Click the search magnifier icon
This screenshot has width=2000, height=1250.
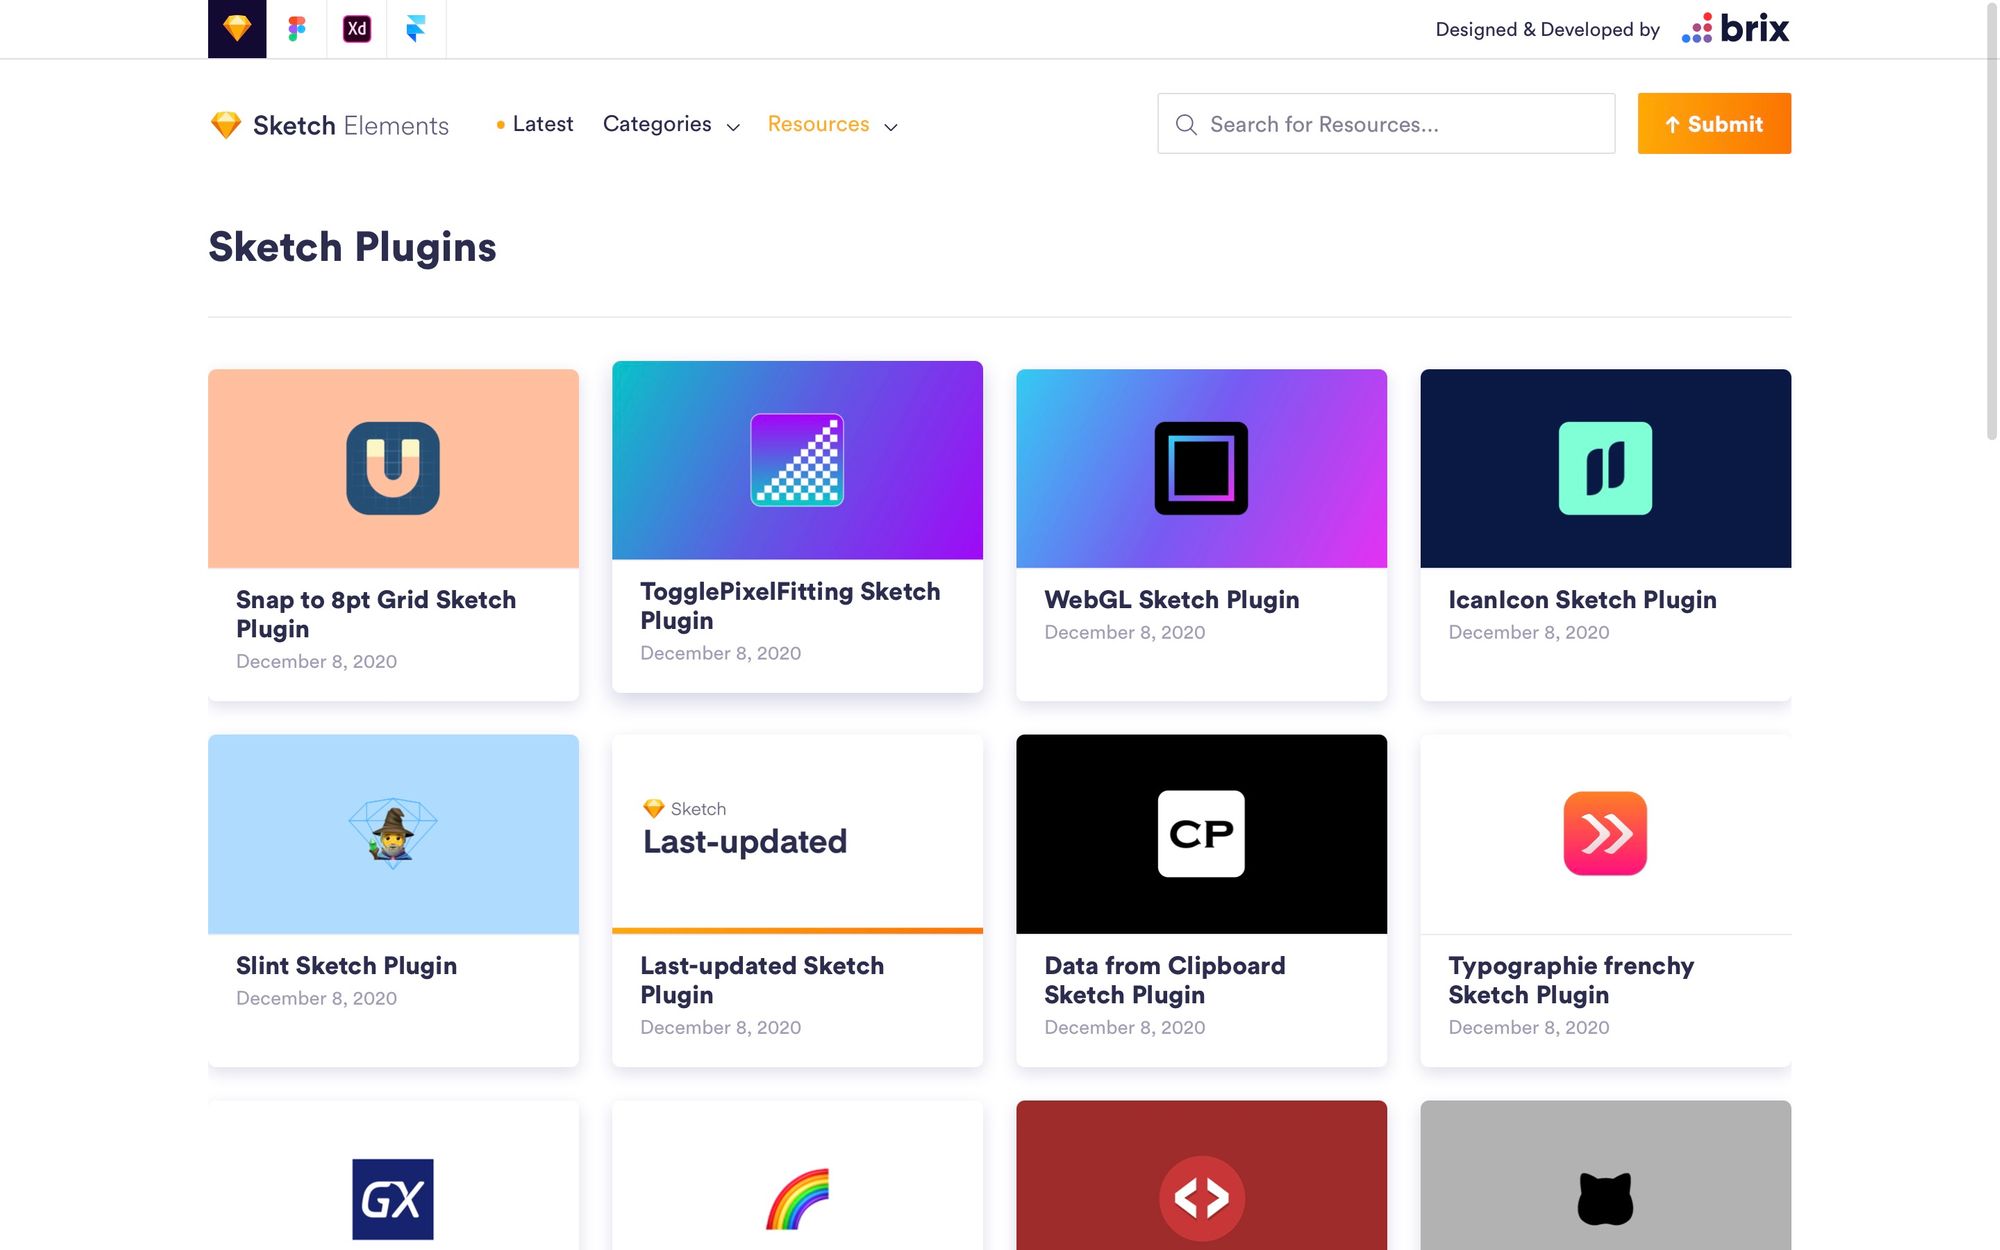1186,124
